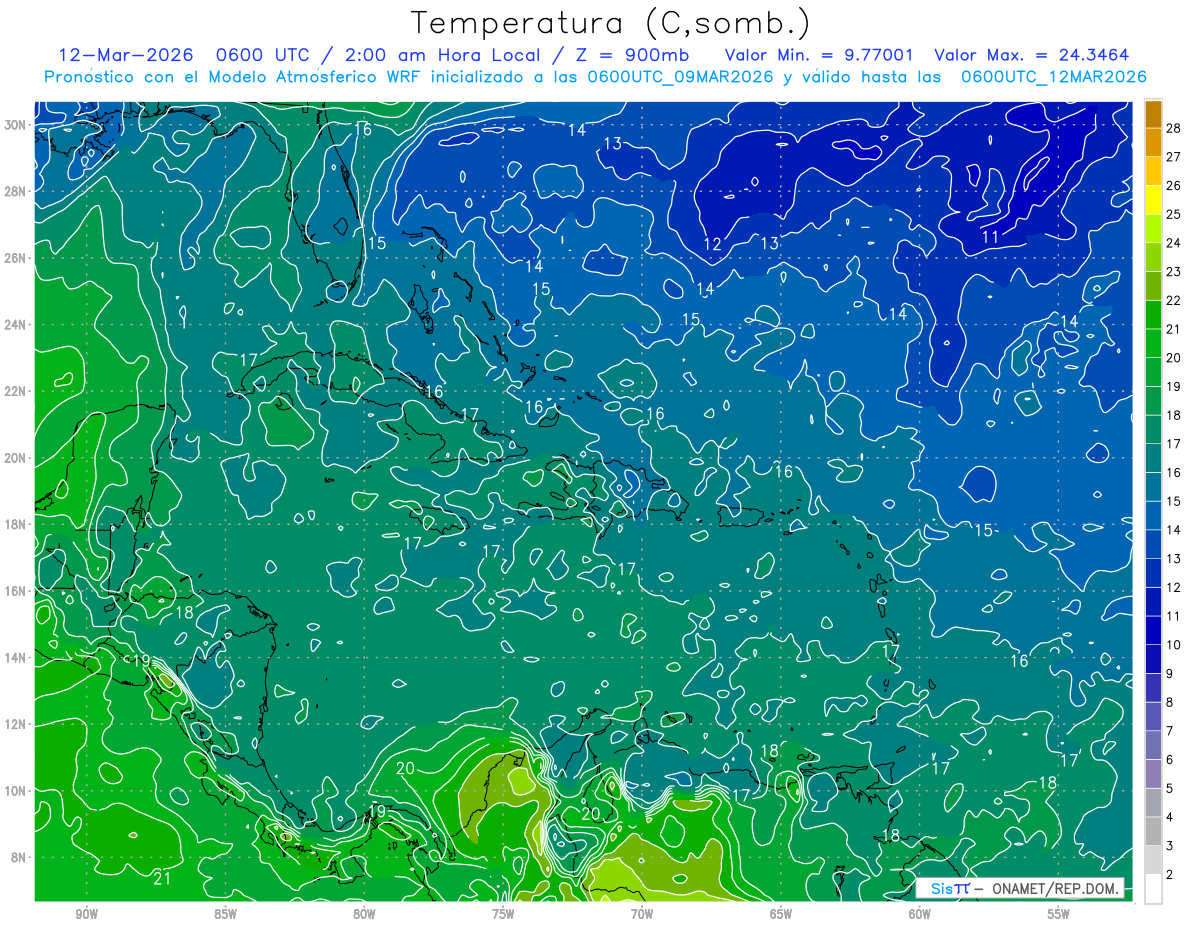Click the latitude axis label "24N"

point(15,325)
